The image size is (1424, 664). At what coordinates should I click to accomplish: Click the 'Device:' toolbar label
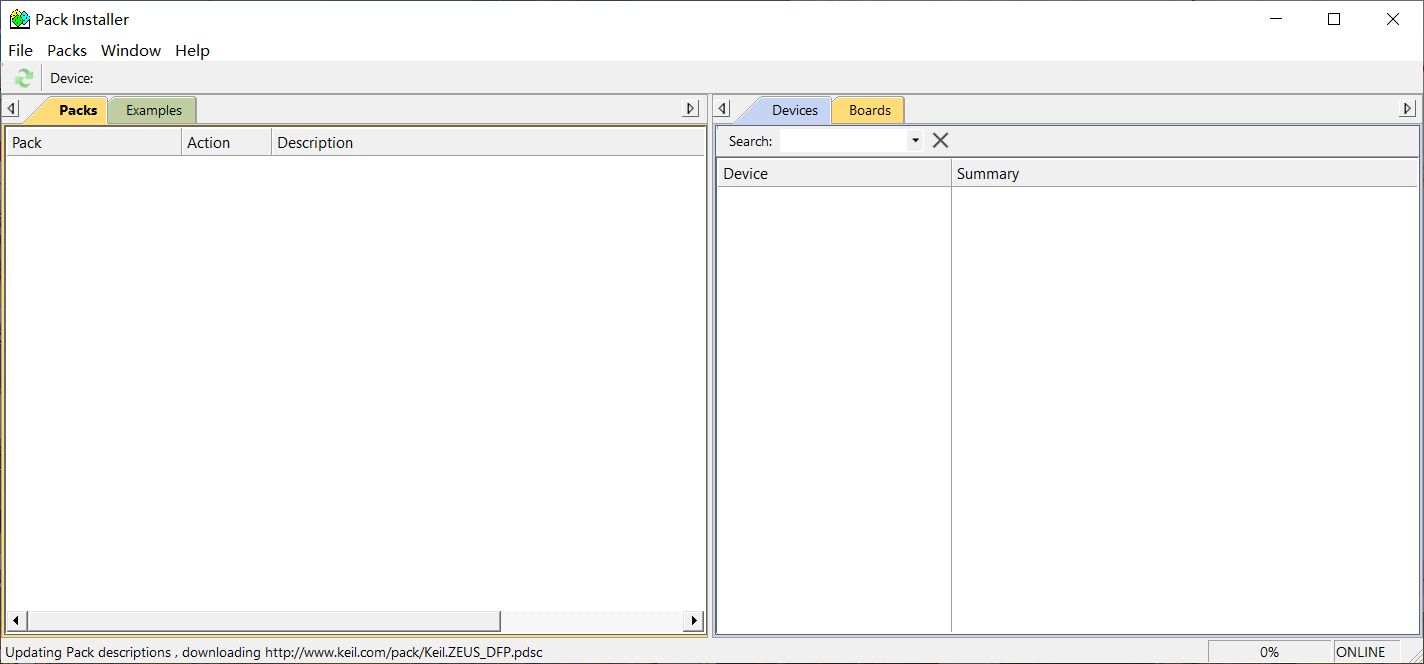72,78
